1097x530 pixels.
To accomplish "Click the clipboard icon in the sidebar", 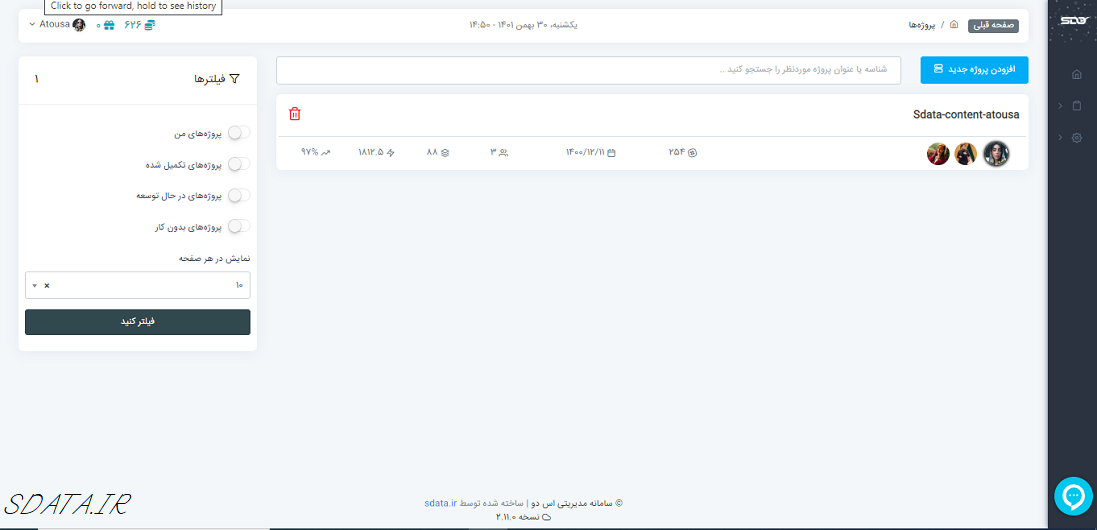I will point(1076,106).
